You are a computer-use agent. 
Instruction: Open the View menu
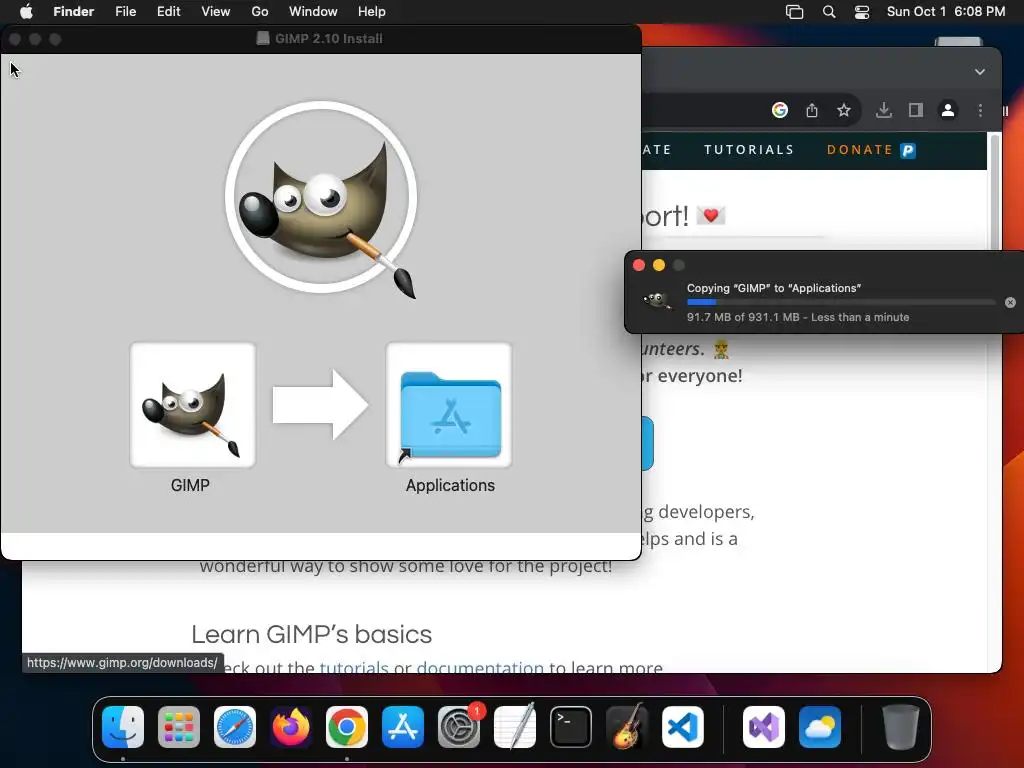216,12
